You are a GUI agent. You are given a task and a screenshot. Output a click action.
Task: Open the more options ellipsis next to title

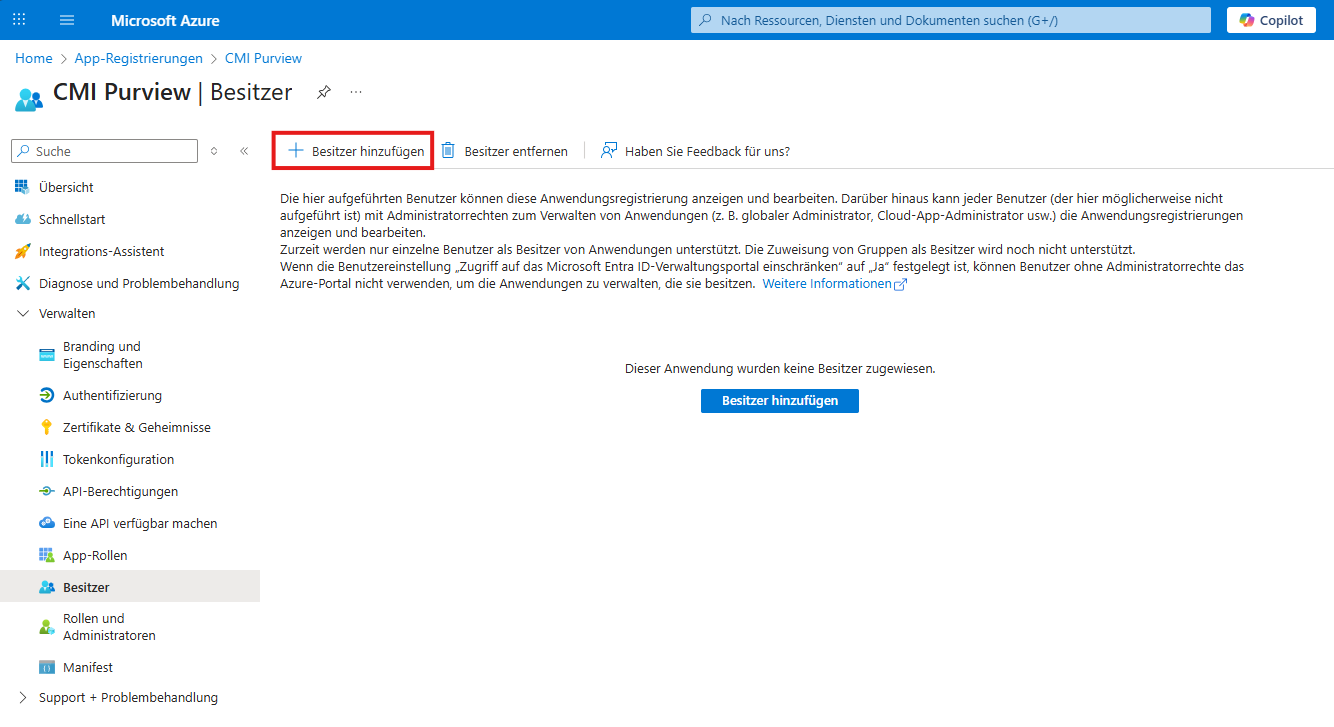click(x=356, y=92)
